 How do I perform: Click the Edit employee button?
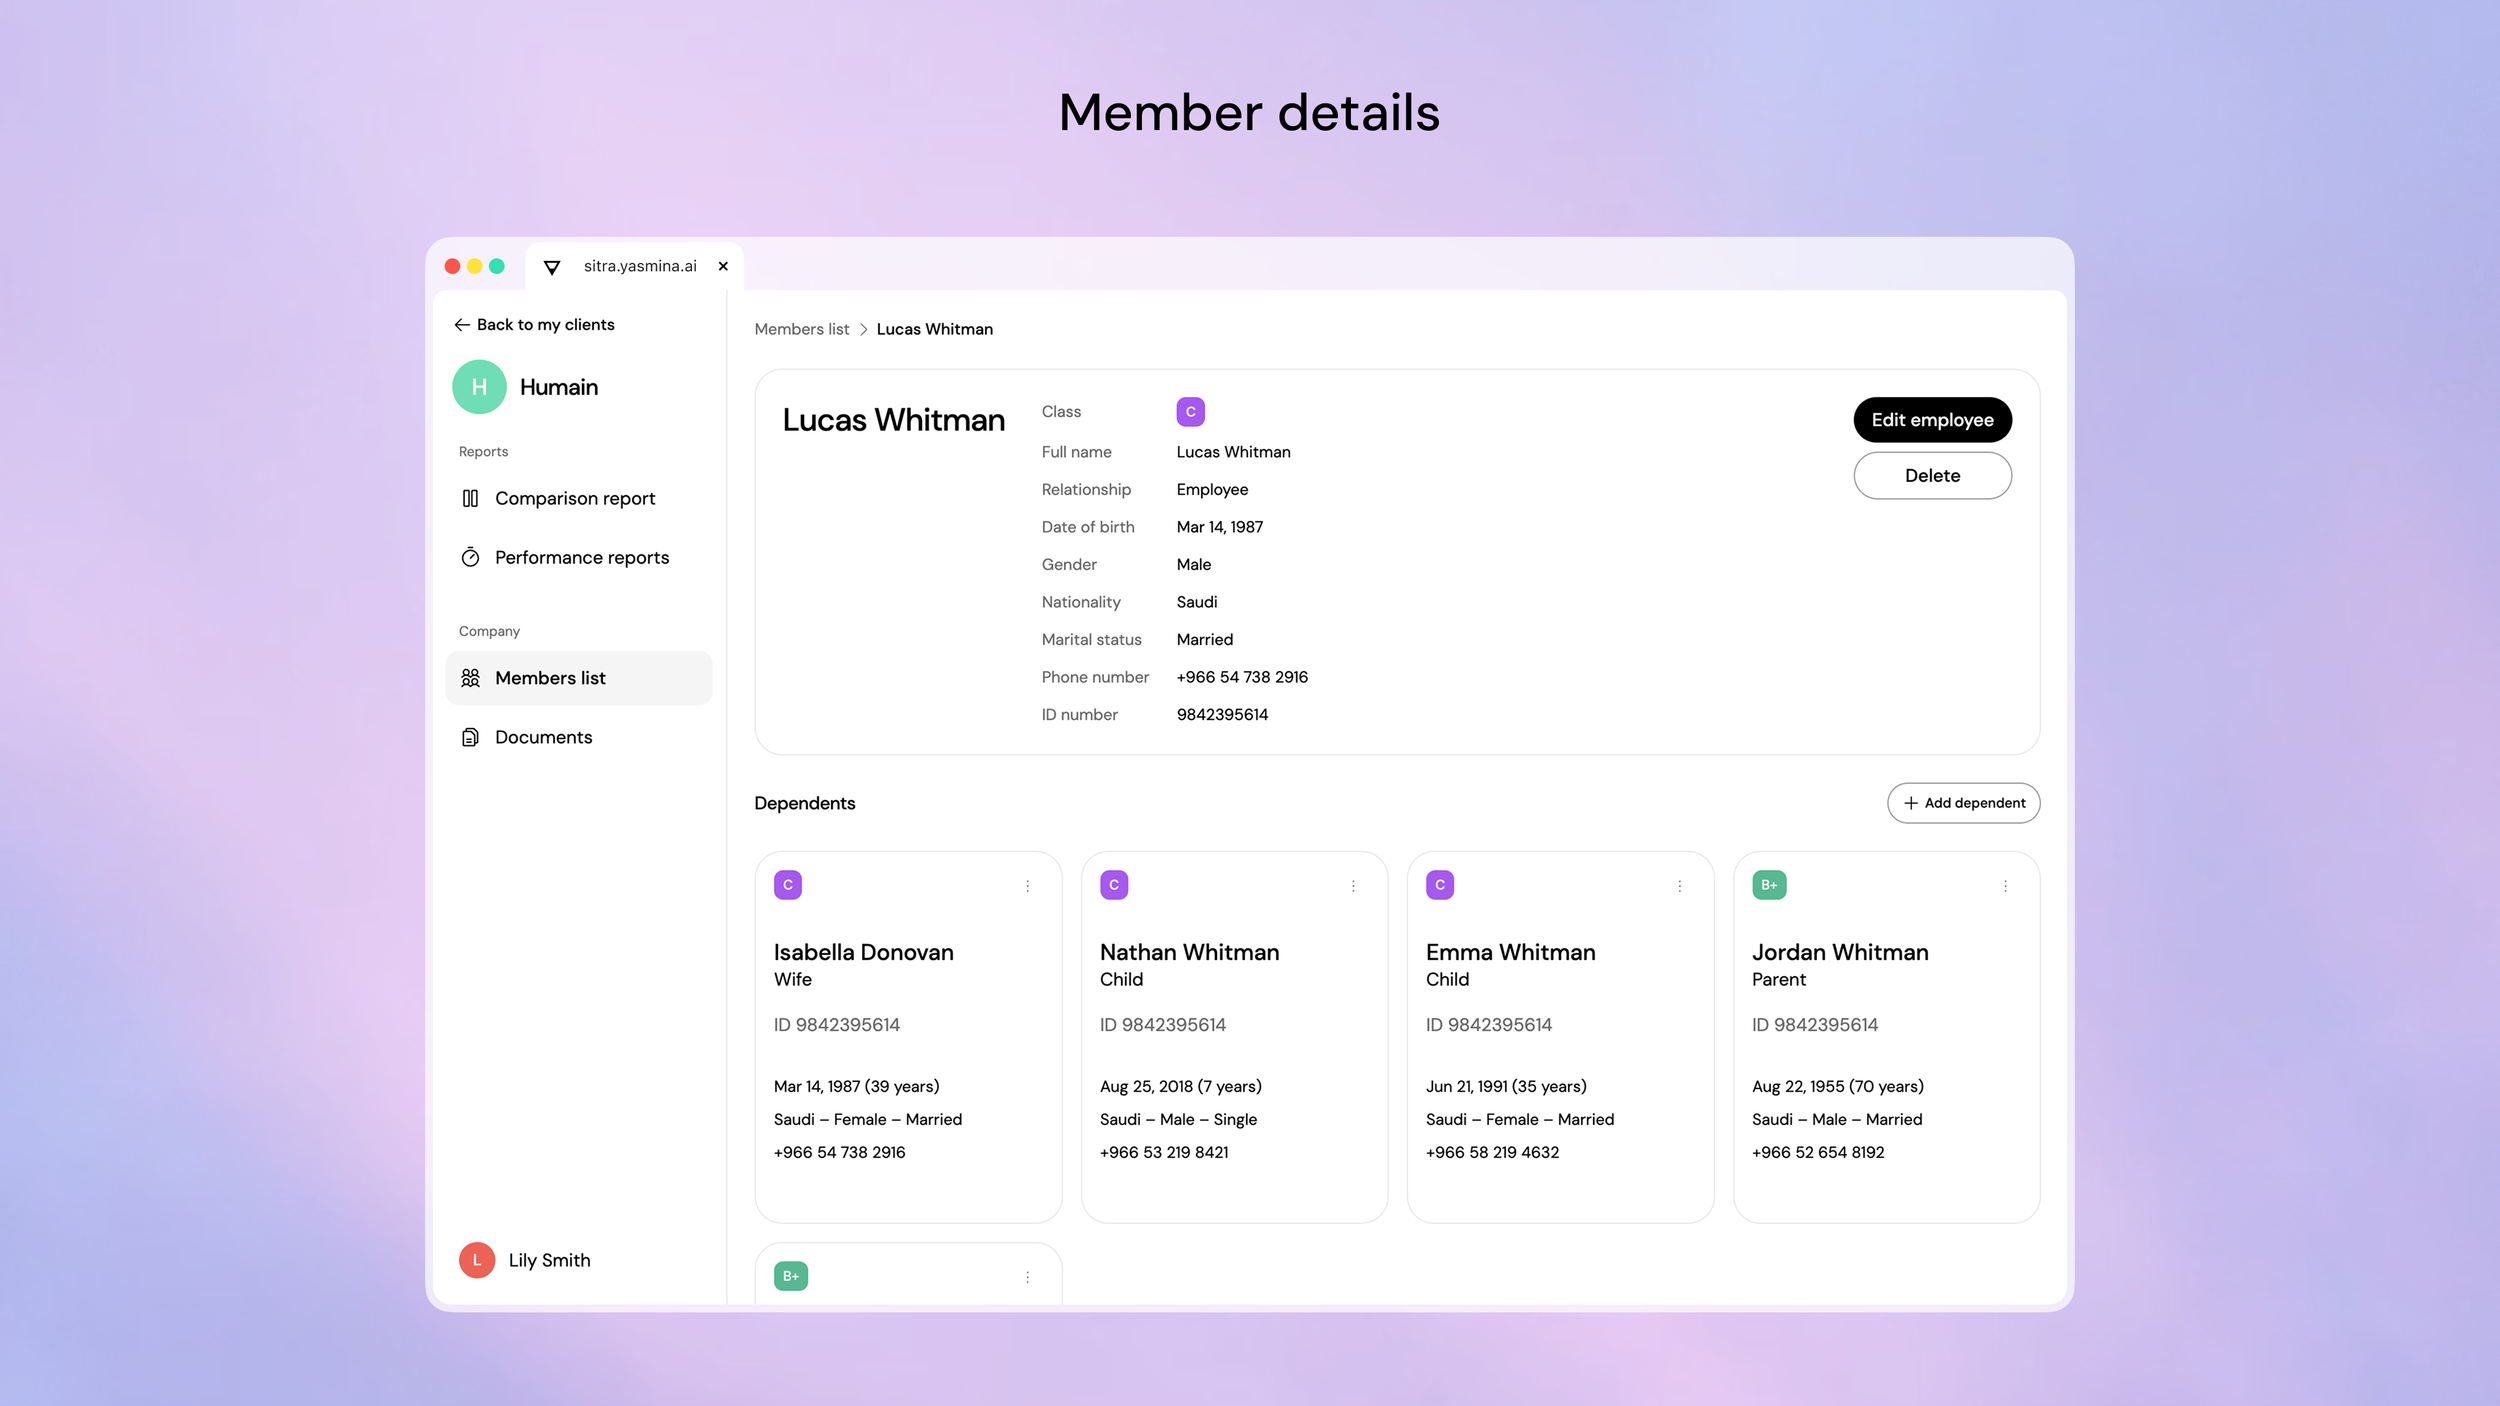[x=1932, y=420]
